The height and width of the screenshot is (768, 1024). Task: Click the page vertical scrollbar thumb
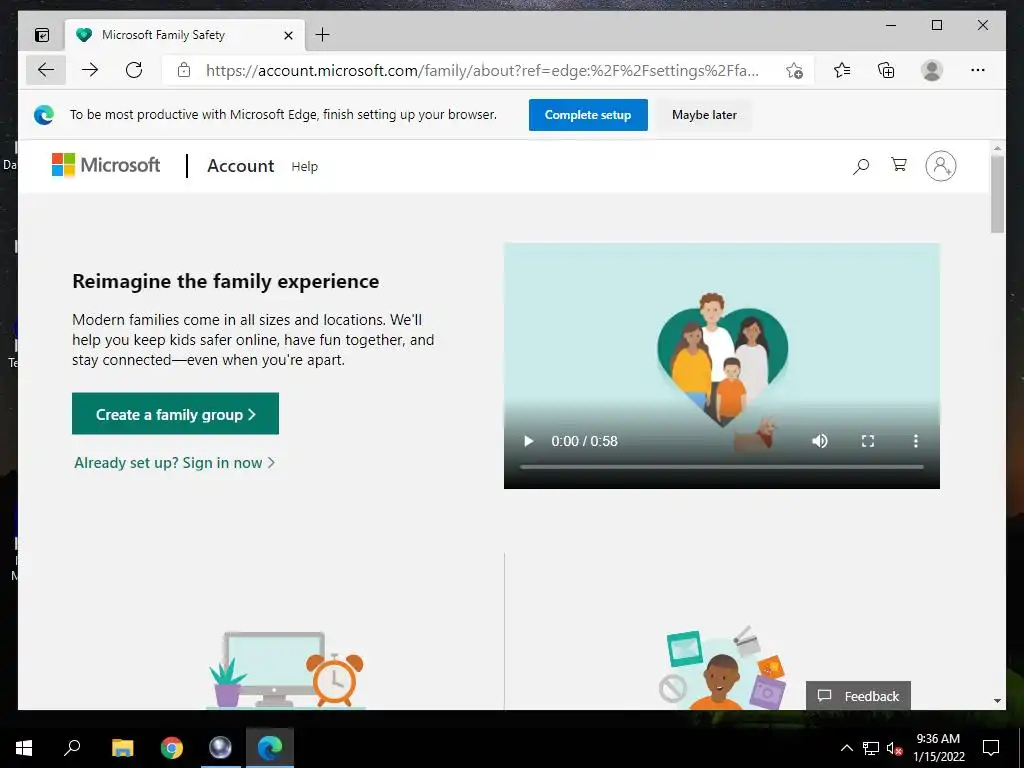[x=997, y=195]
